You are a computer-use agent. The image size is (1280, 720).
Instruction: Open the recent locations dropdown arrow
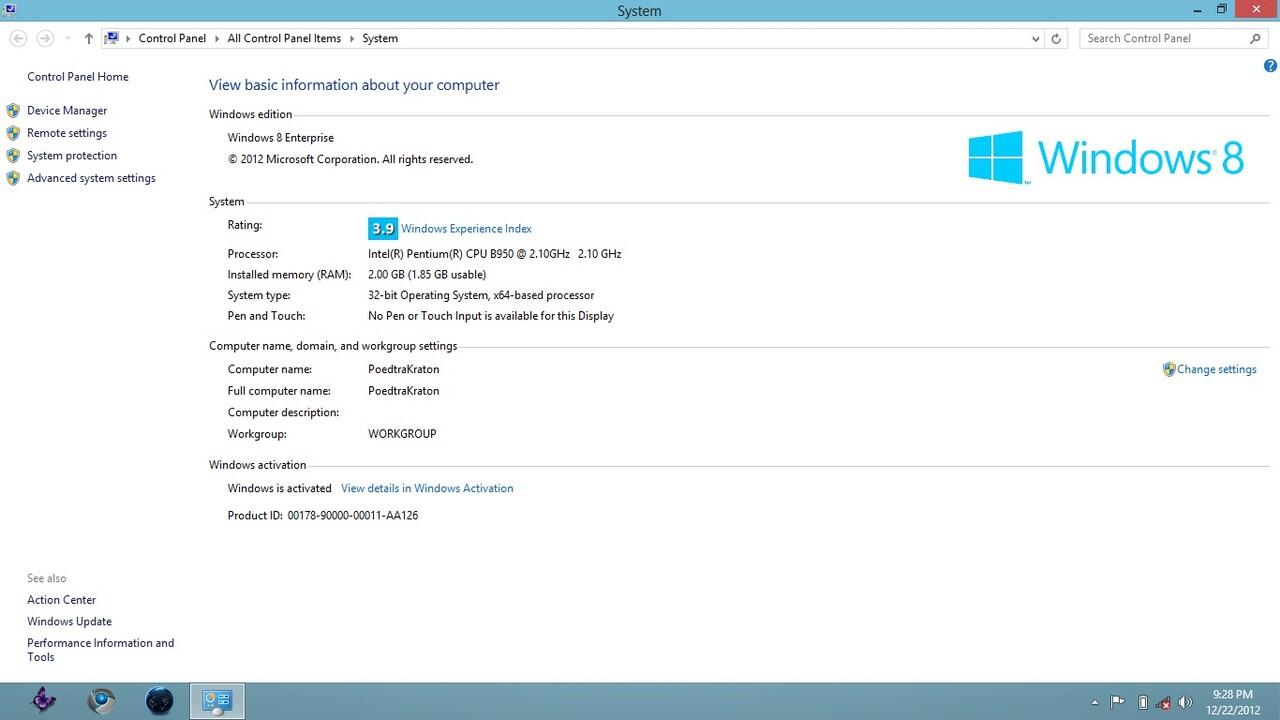click(67, 38)
